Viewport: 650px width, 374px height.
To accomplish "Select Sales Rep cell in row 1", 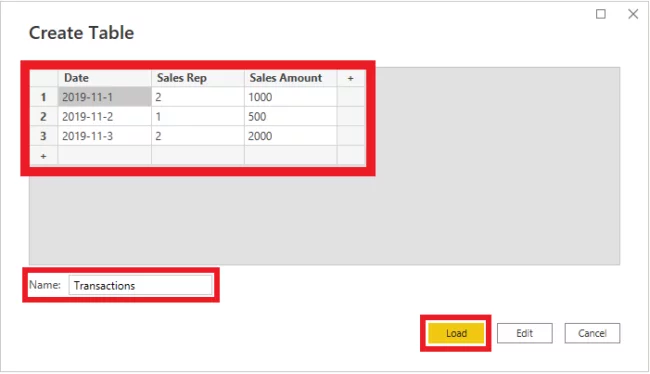I will pyautogui.click(x=198, y=97).
